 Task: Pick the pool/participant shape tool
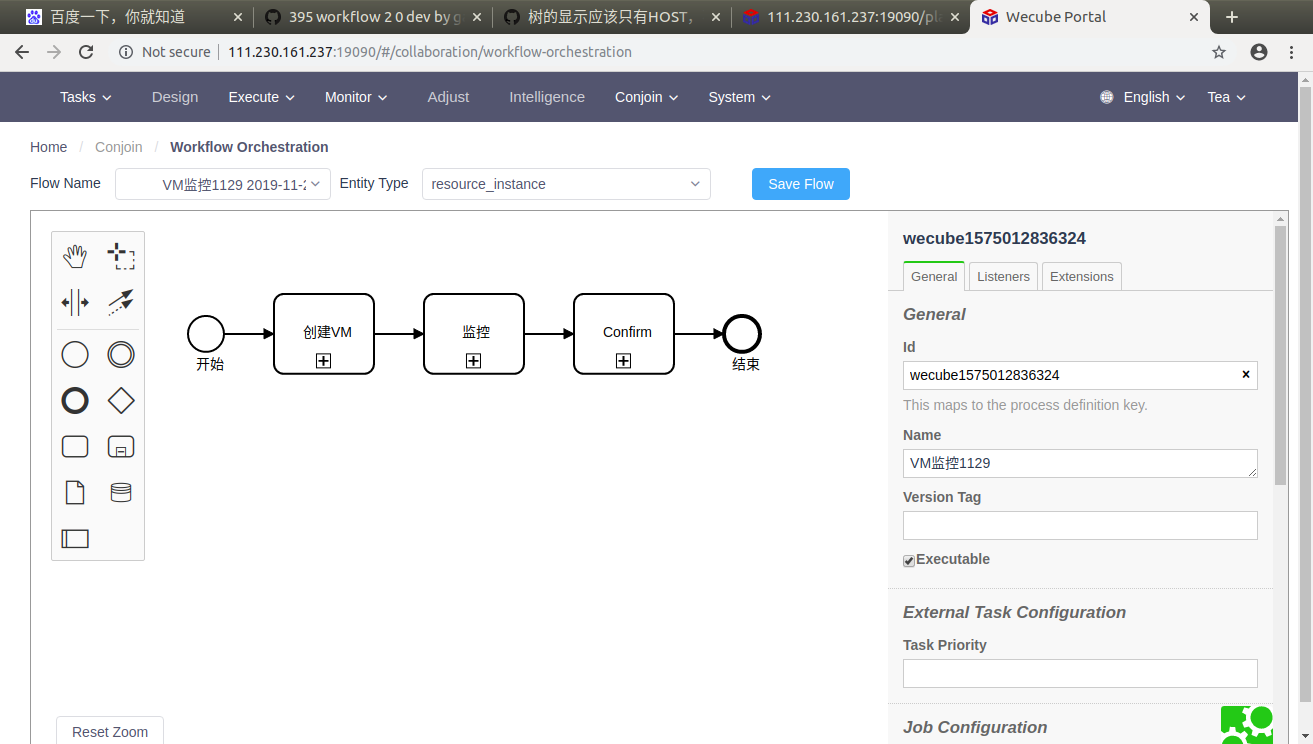75,538
